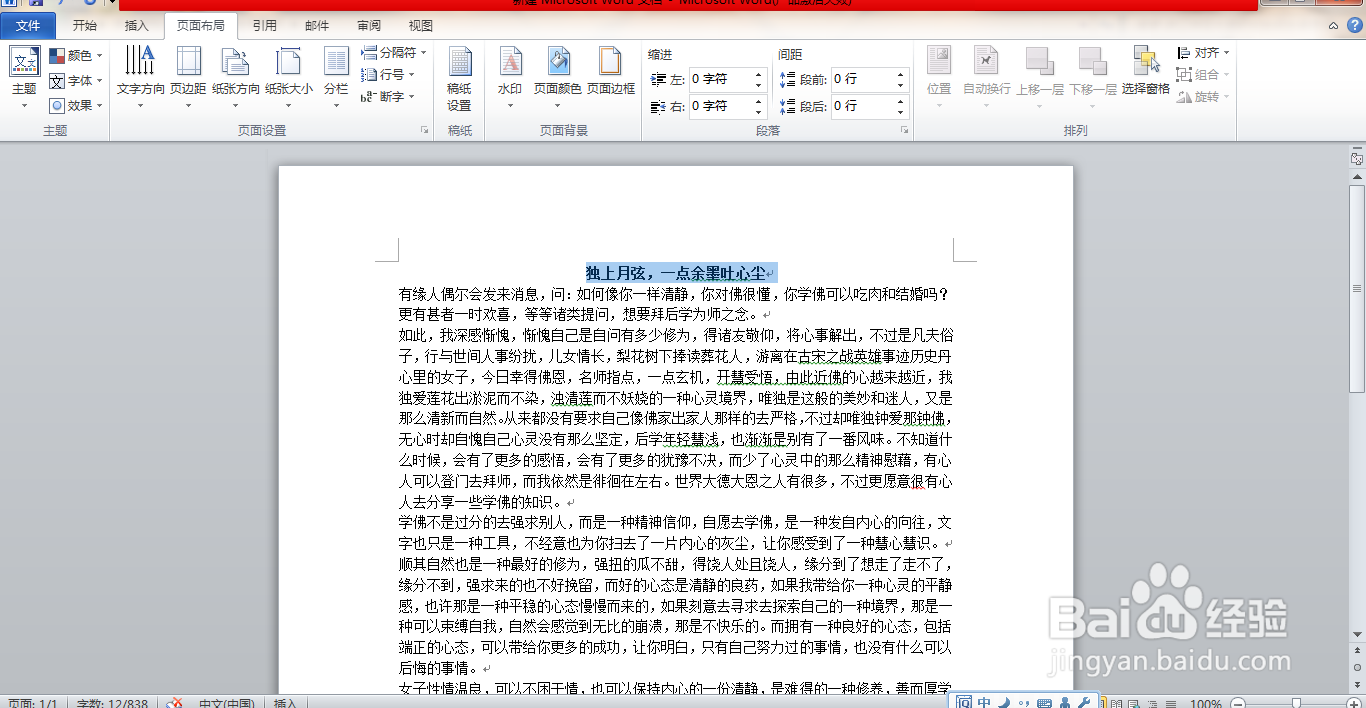Switch to the 视图 view tab
This screenshot has height=708, width=1366.
pos(421,26)
